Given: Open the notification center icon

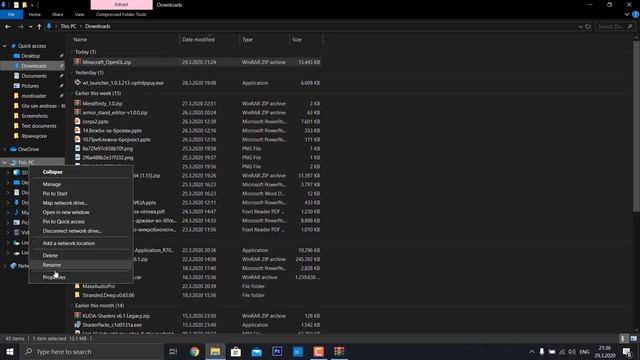Looking at the screenshot, I should click(627, 351).
